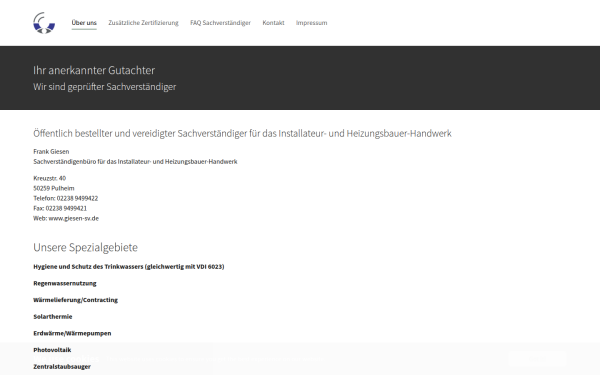Click the Sachverständigenbüro description line

tap(135, 161)
